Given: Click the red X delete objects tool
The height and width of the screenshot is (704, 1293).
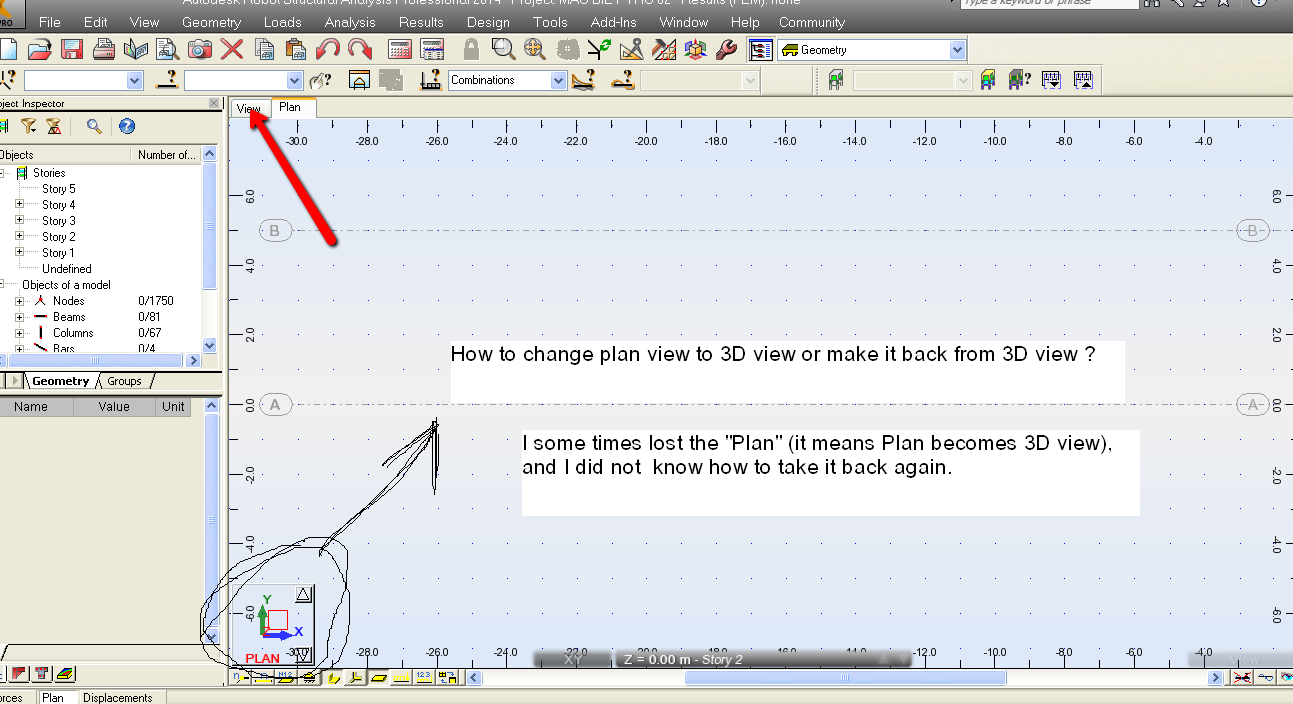Looking at the screenshot, I should point(233,48).
